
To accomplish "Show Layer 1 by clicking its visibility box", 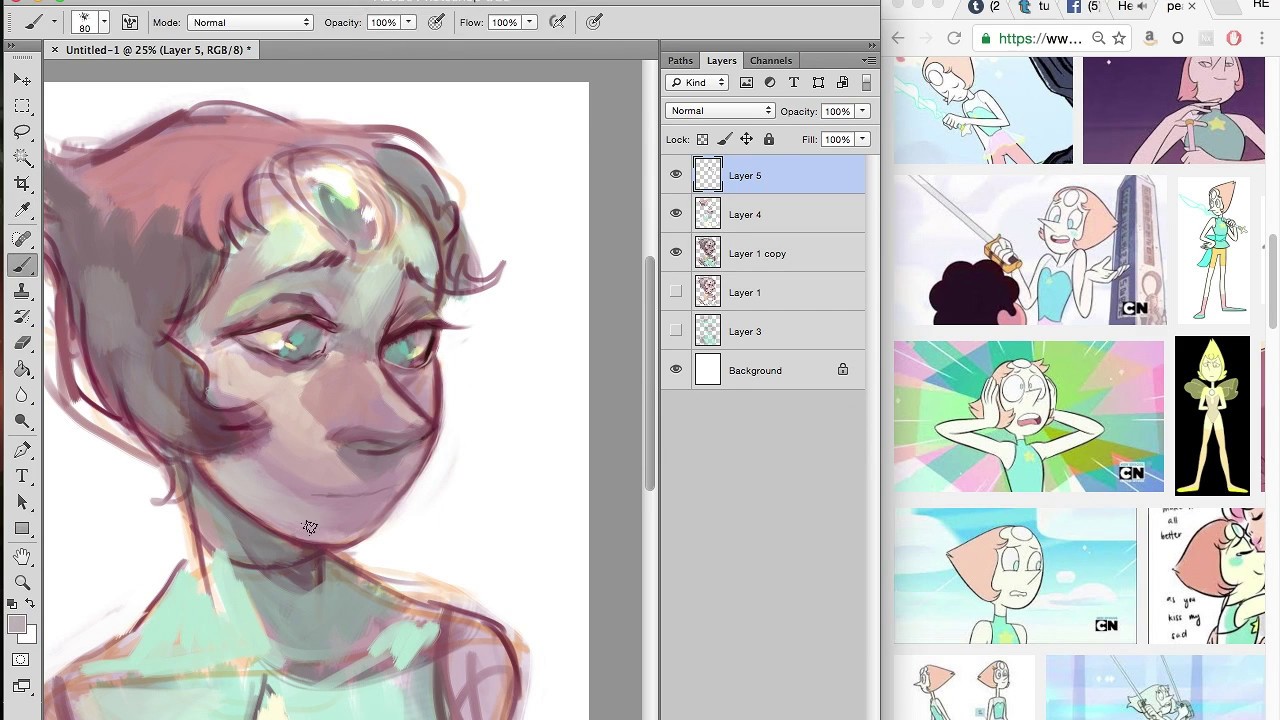I will [676, 292].
